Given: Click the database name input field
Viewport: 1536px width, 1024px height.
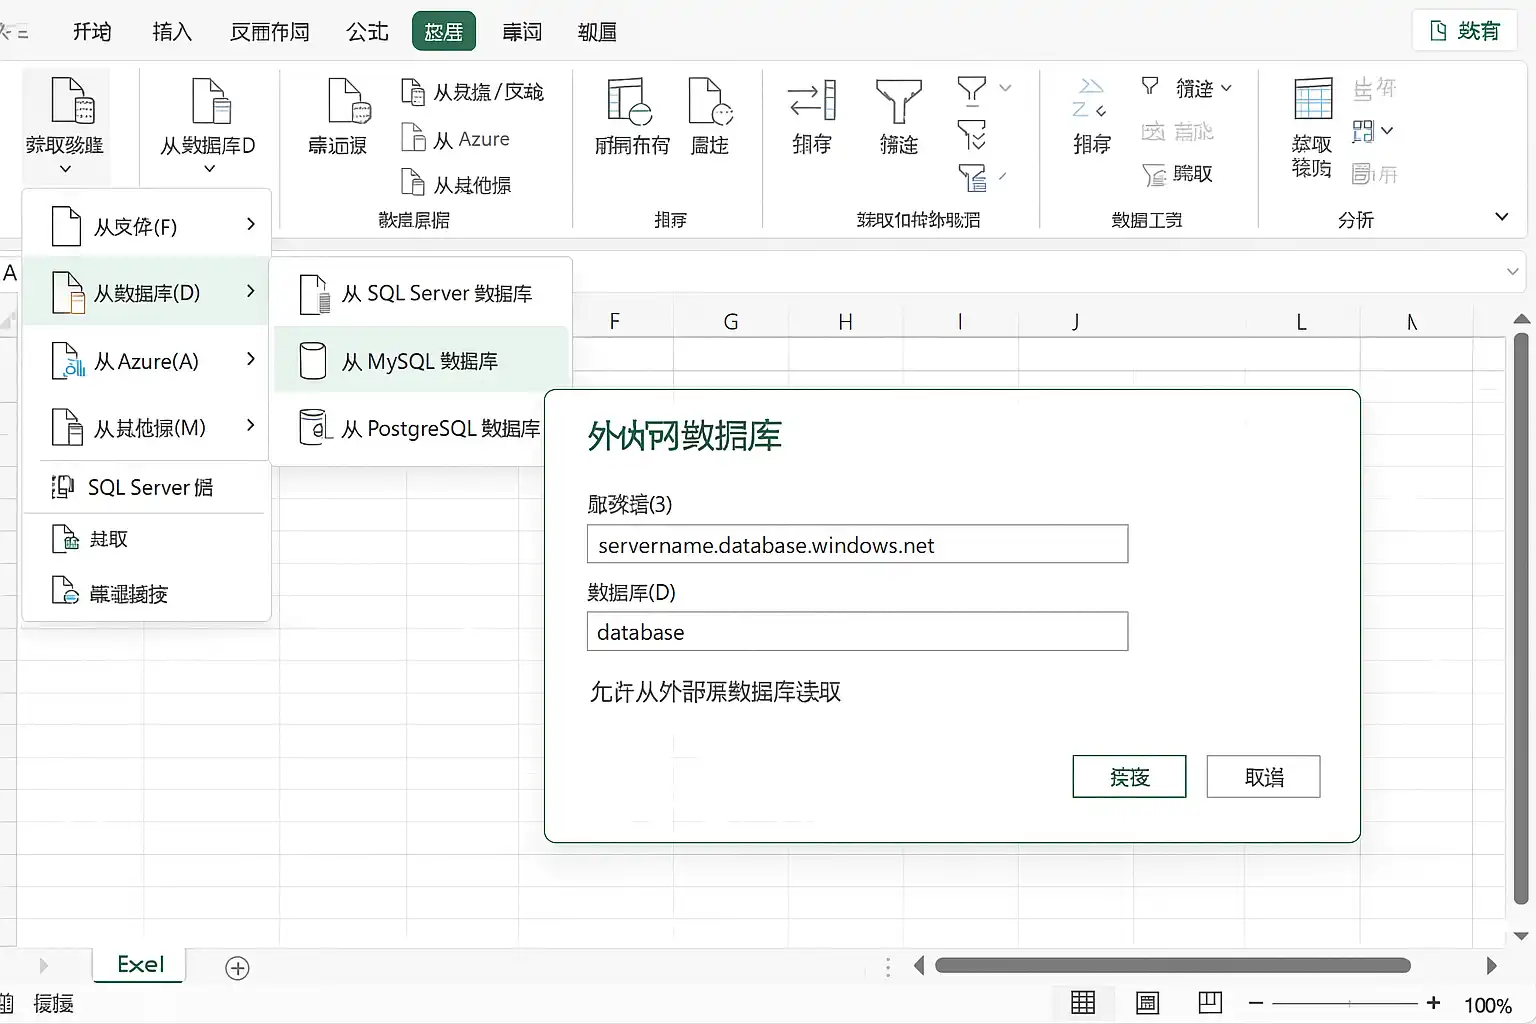Looking at the screenshot, I should tap(857, 631).
